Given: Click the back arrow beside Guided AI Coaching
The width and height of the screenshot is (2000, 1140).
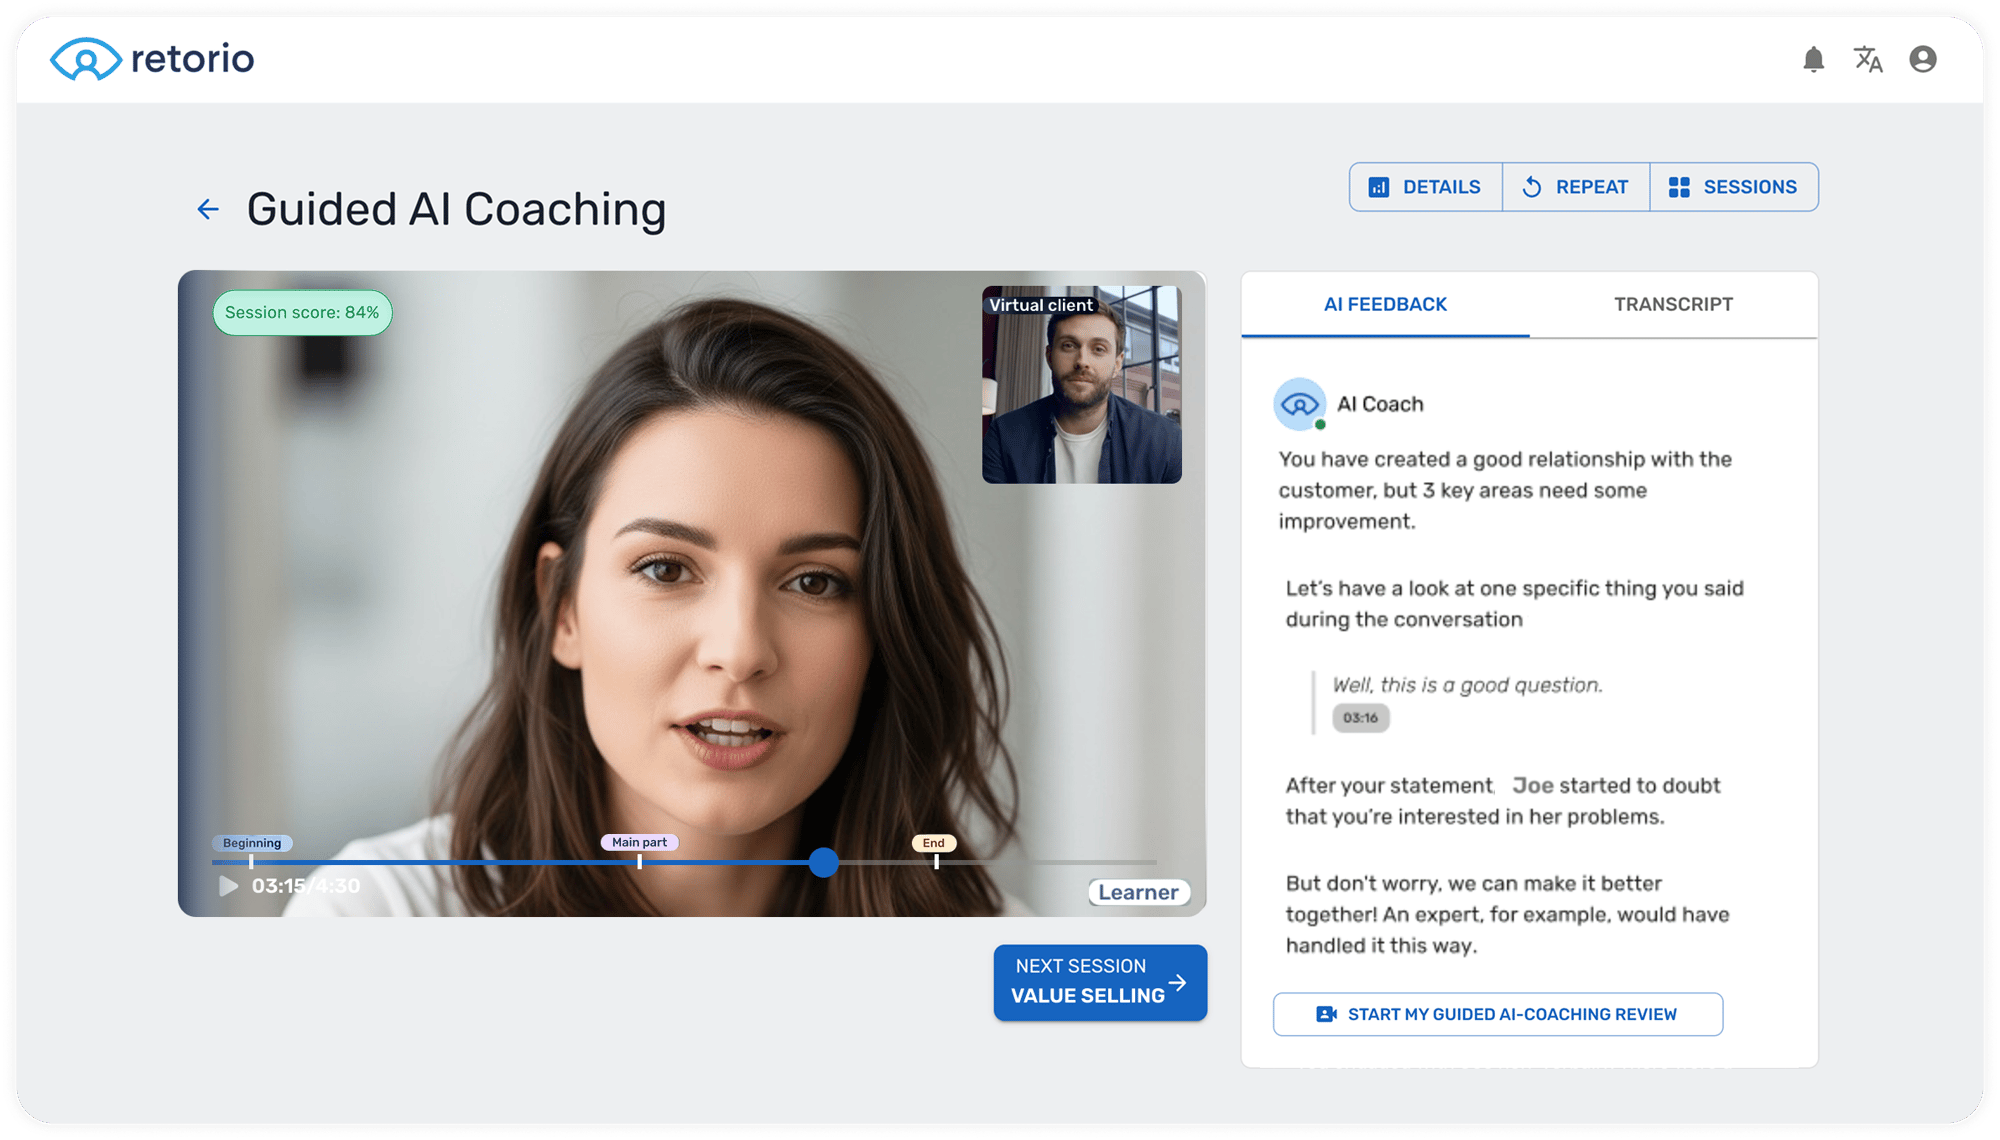Looking at the screenshot, I should 208,209.
